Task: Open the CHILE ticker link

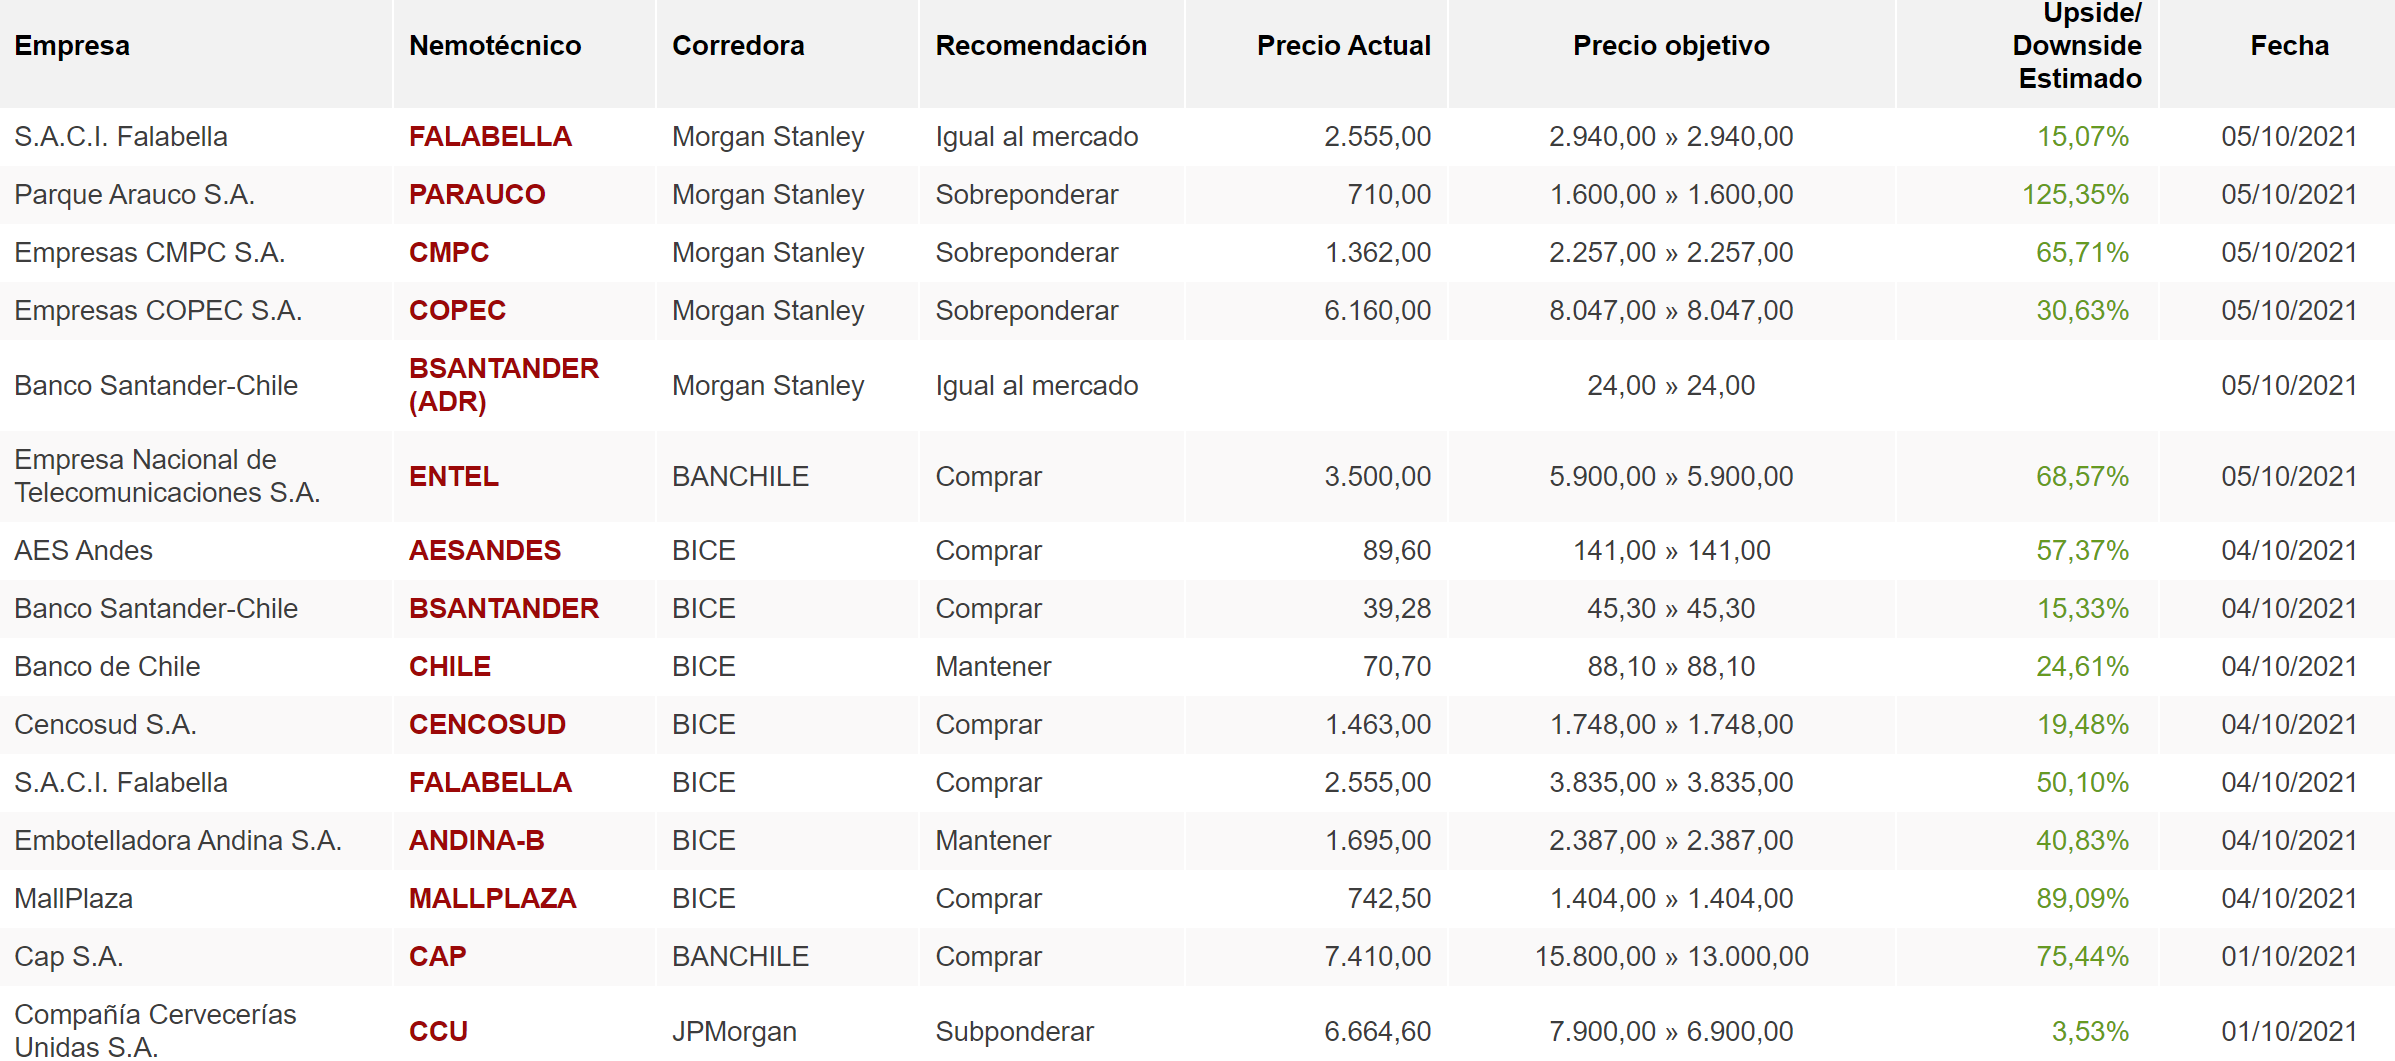Action: (x=450, y=666)
